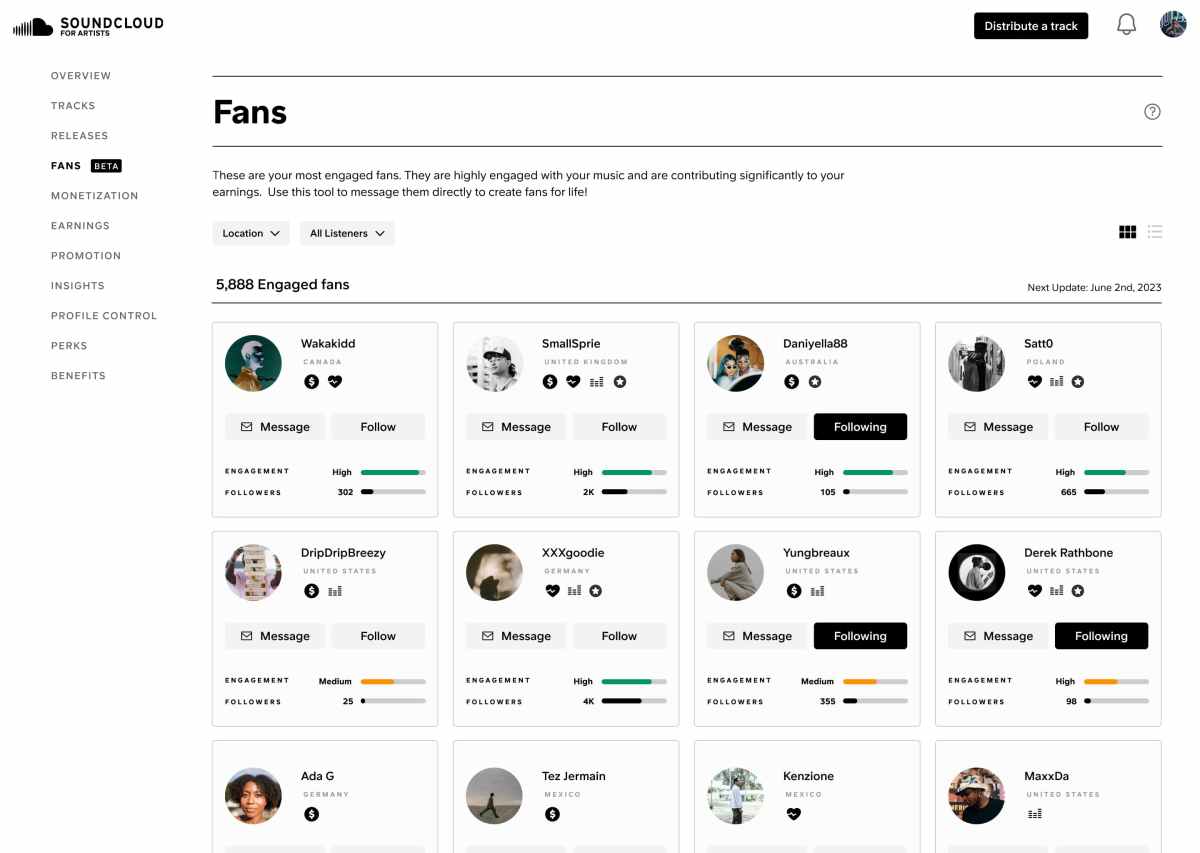Click the equalizer listening icon on XXXgoodie's card
The width and height of the screenshot is (1200, 853).
(573, 590)
